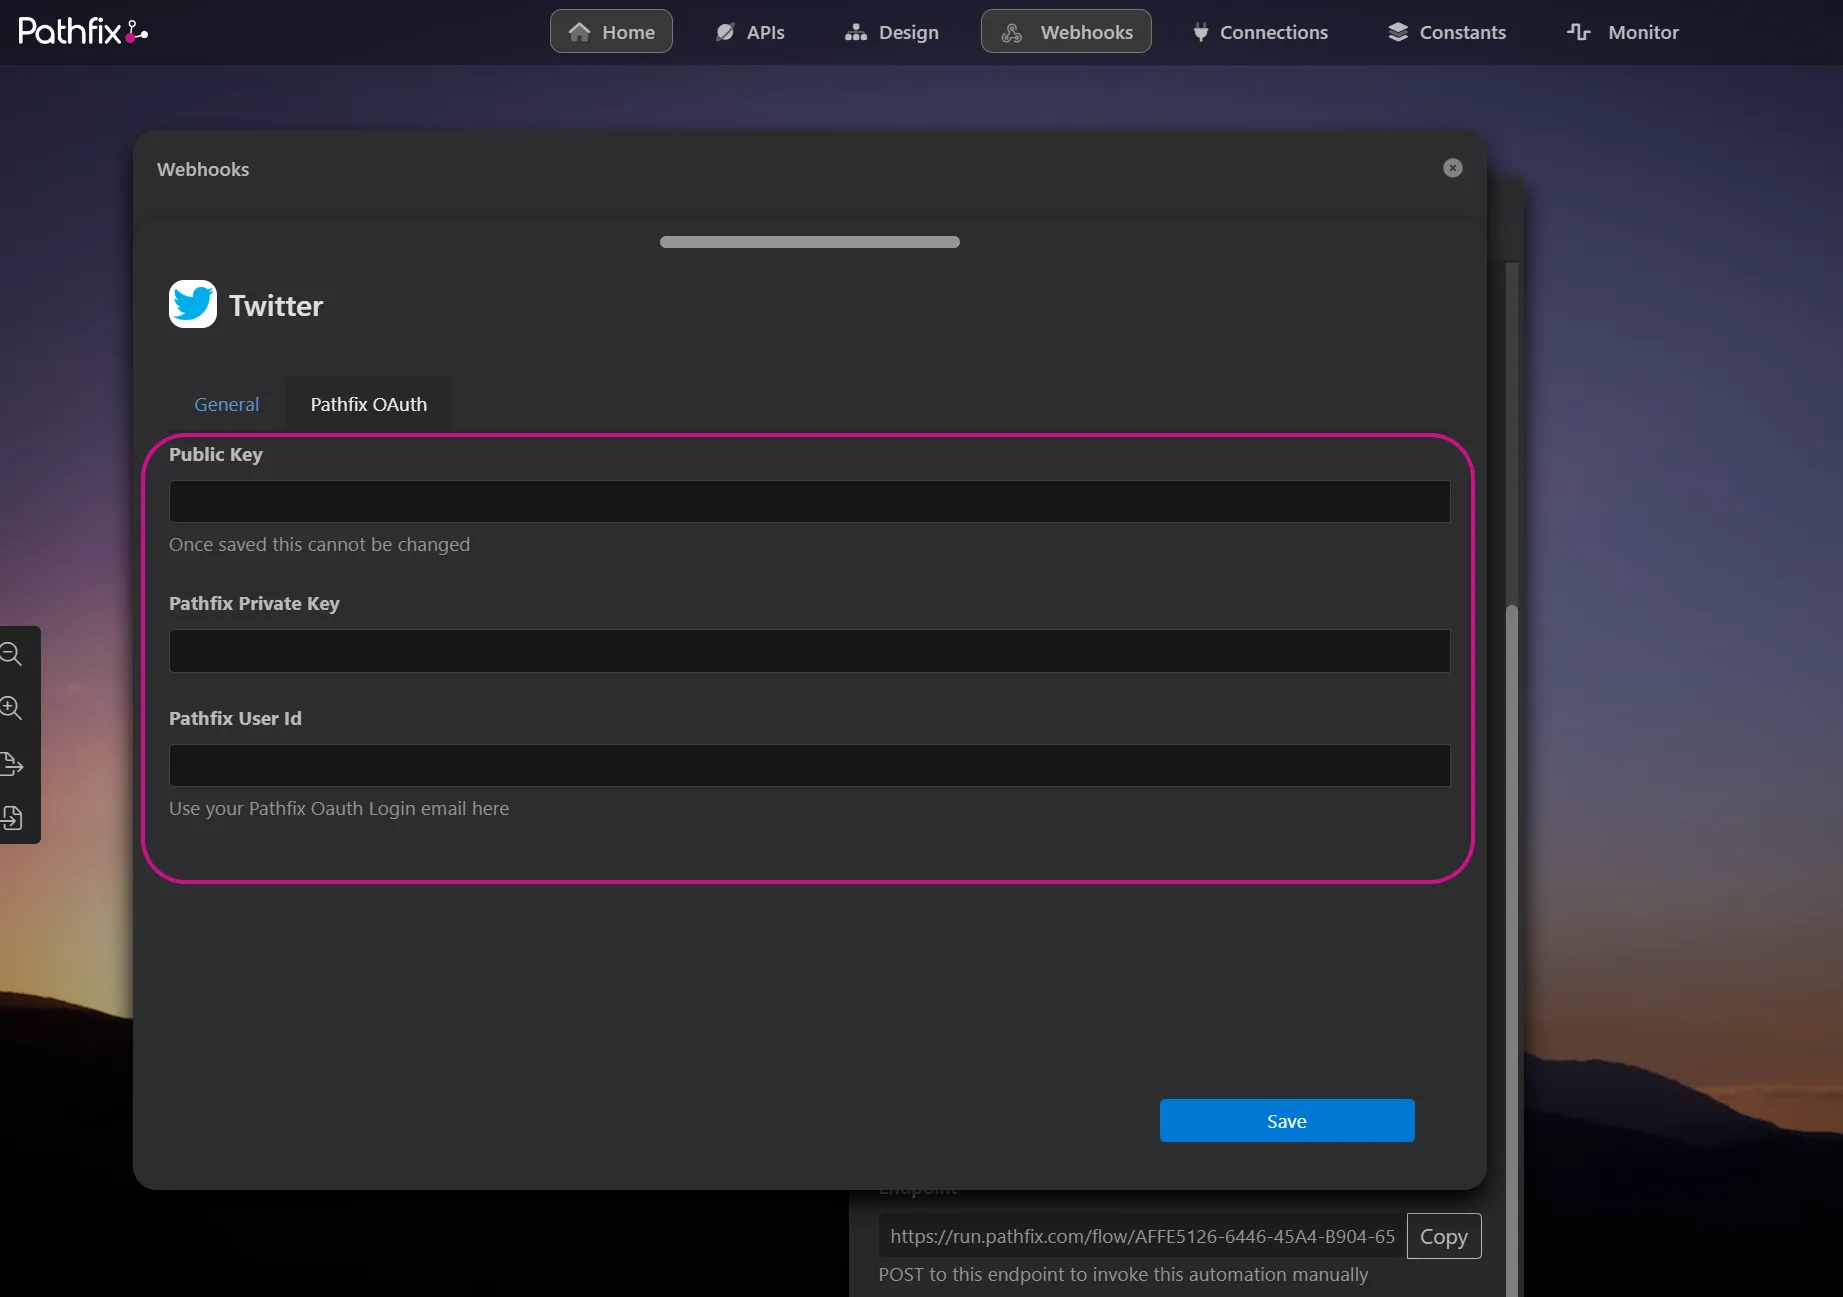
Task: Open the Connections section
Action: pyautogui.click(x=1260, y=32)
